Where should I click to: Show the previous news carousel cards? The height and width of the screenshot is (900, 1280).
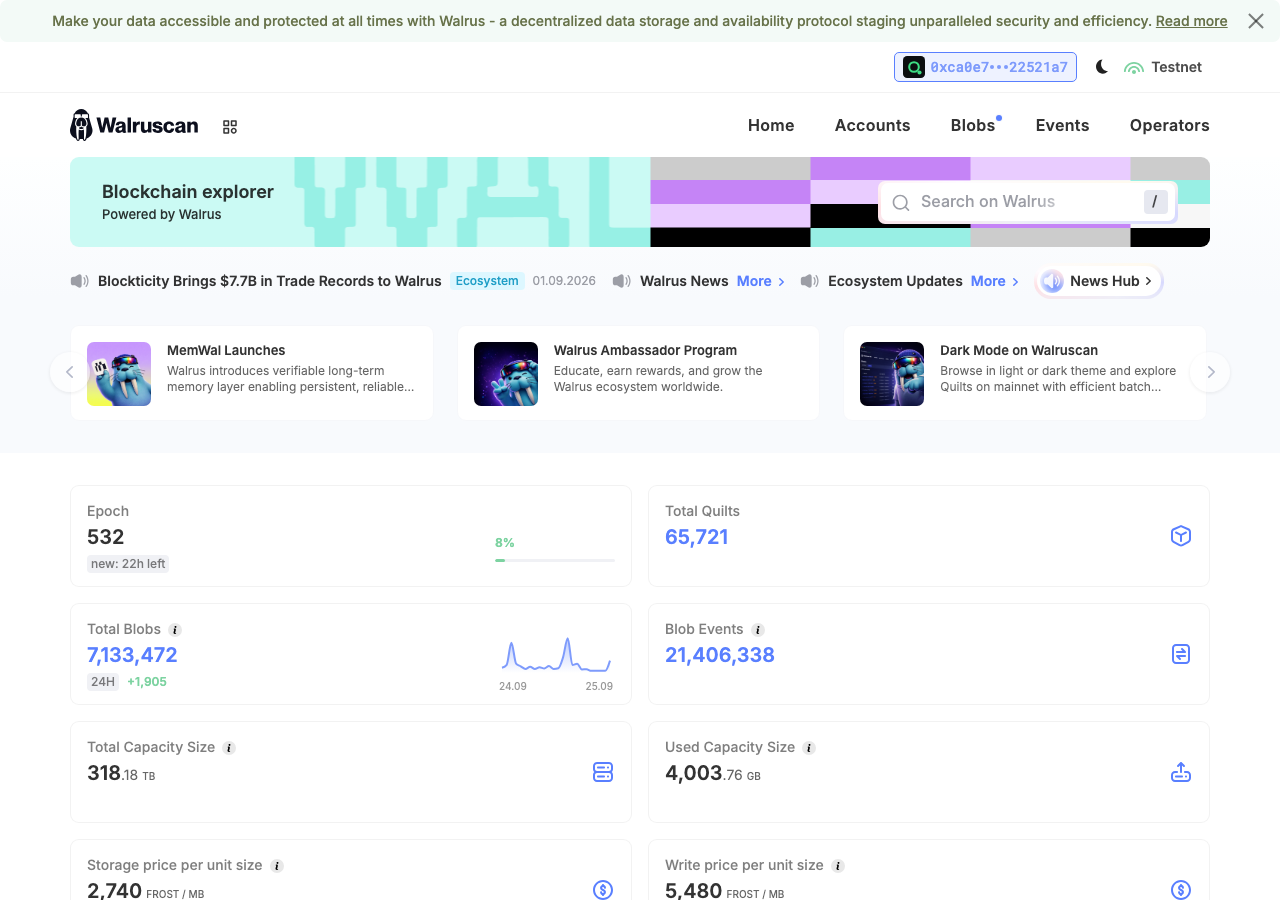point(69,372)
